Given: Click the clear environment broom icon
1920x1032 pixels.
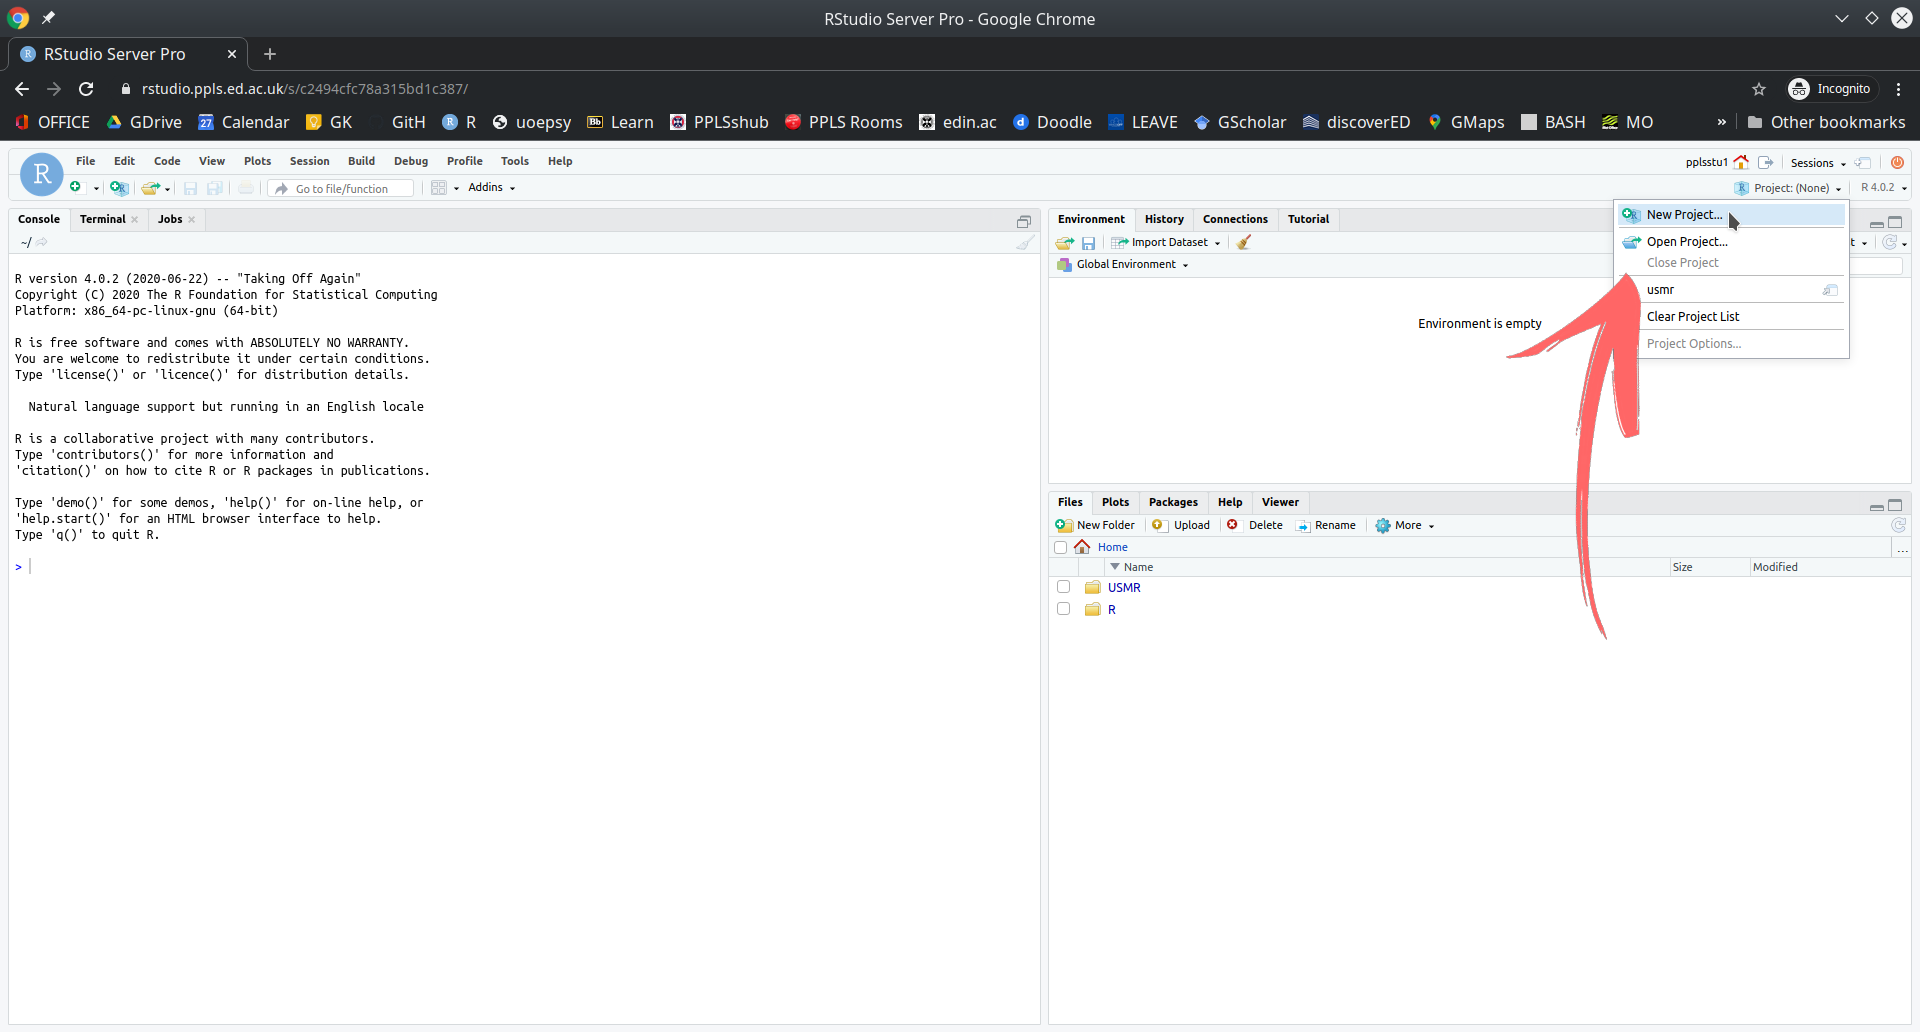Looking at the screenshot, I should tap(1244, 243).
